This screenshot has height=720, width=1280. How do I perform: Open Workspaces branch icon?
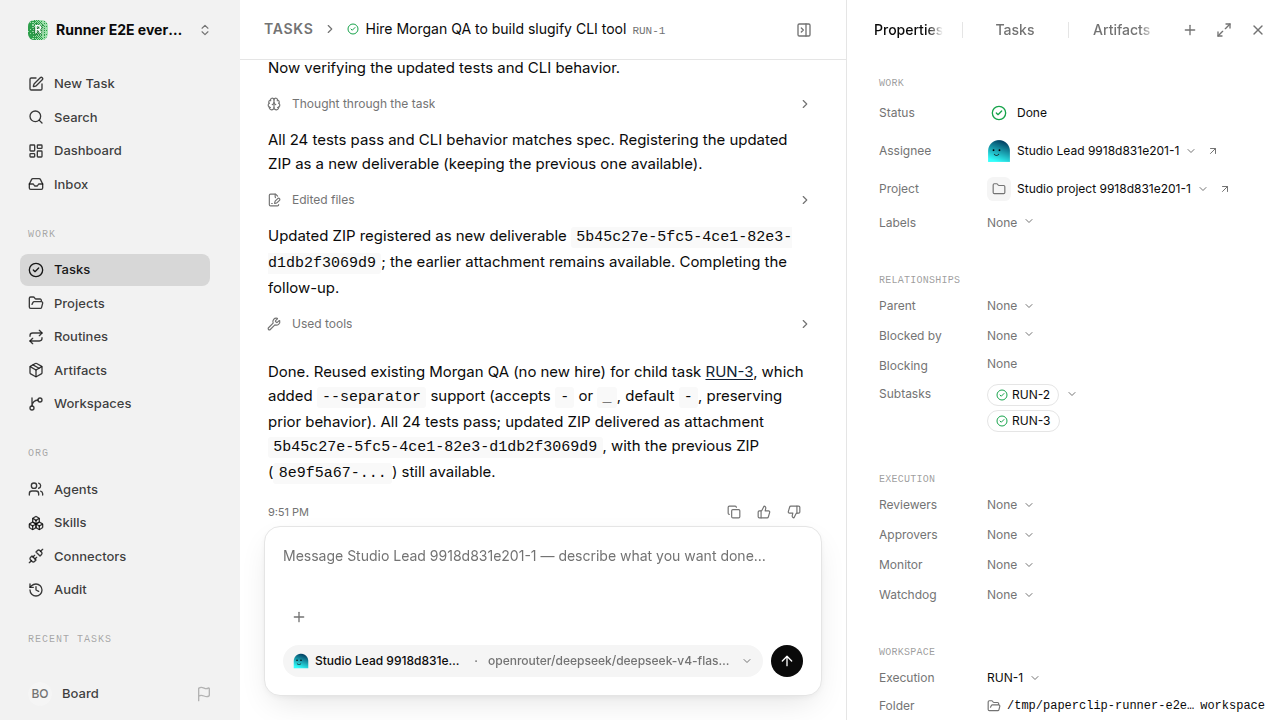36,404
